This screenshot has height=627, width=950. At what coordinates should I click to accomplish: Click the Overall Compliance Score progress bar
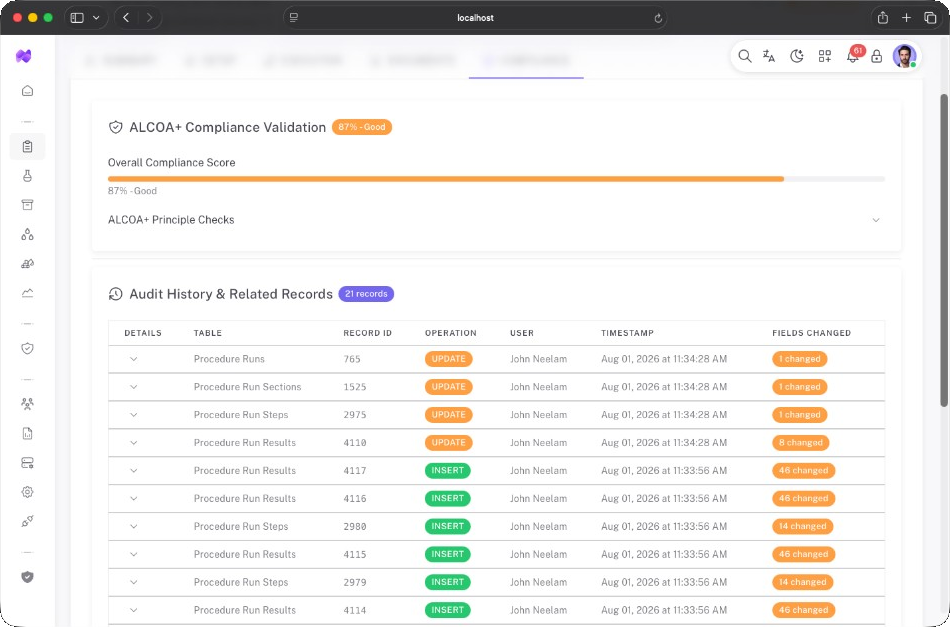click(496, 179)
